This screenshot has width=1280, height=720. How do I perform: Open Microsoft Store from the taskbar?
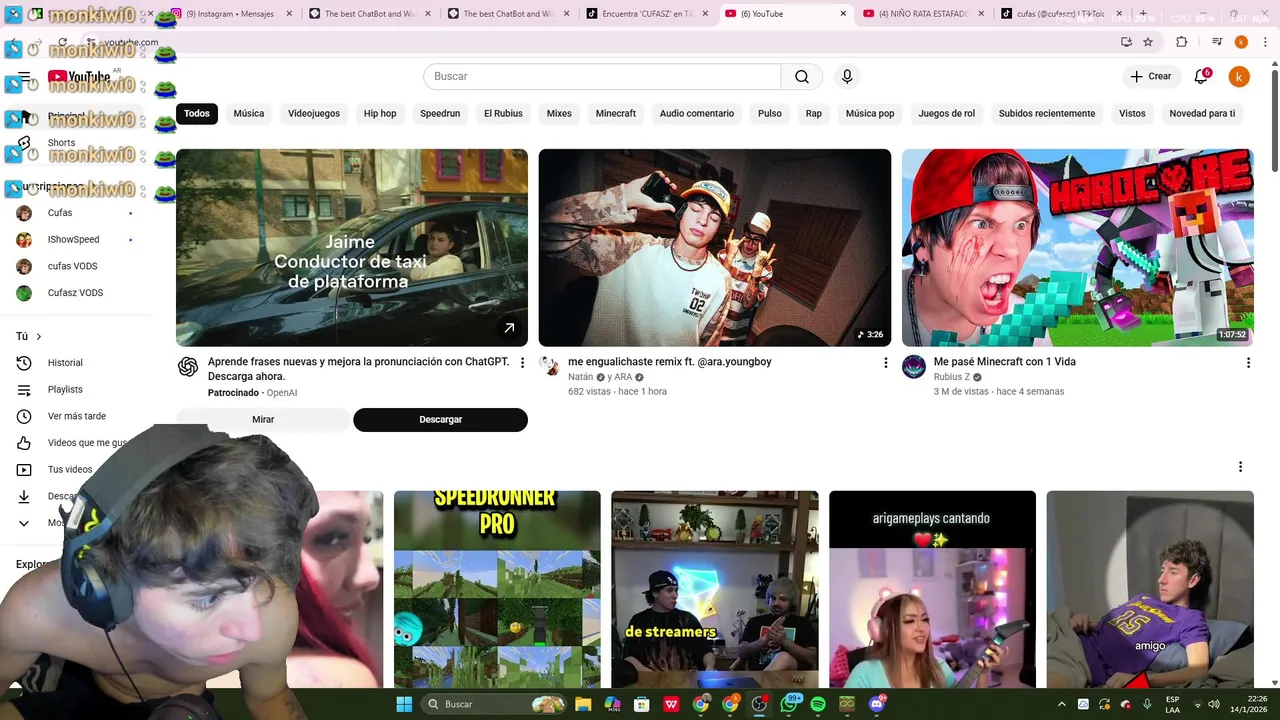(642, 704)
